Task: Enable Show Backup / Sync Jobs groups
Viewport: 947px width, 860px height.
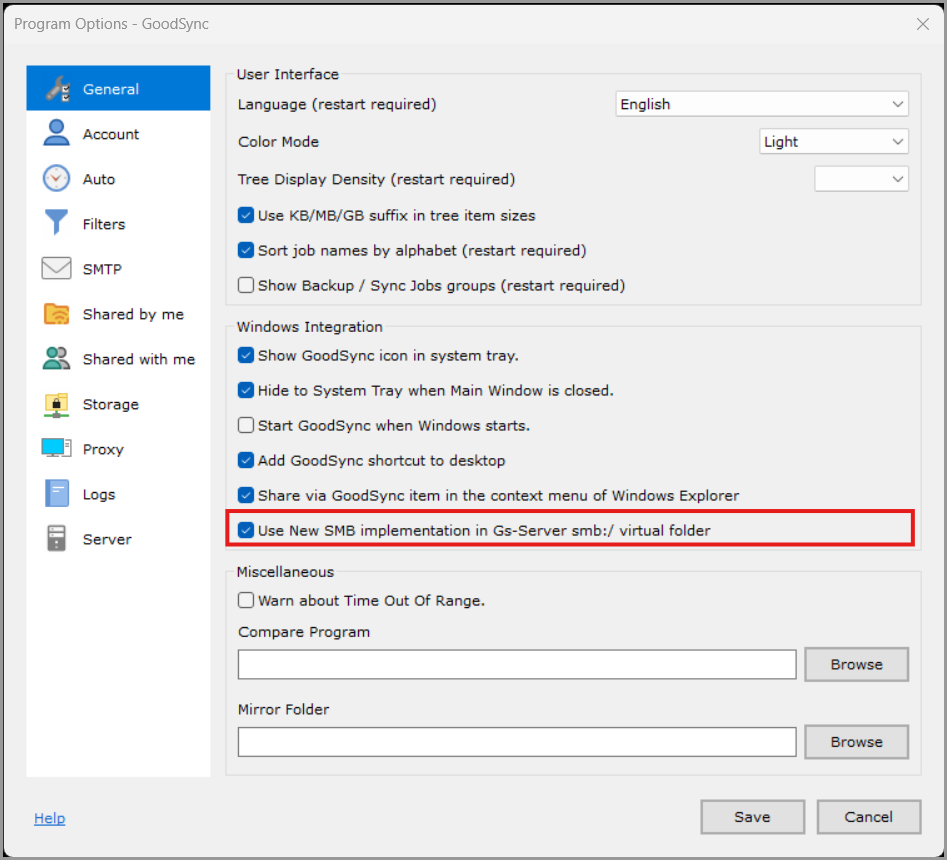Action: (246, 285)
